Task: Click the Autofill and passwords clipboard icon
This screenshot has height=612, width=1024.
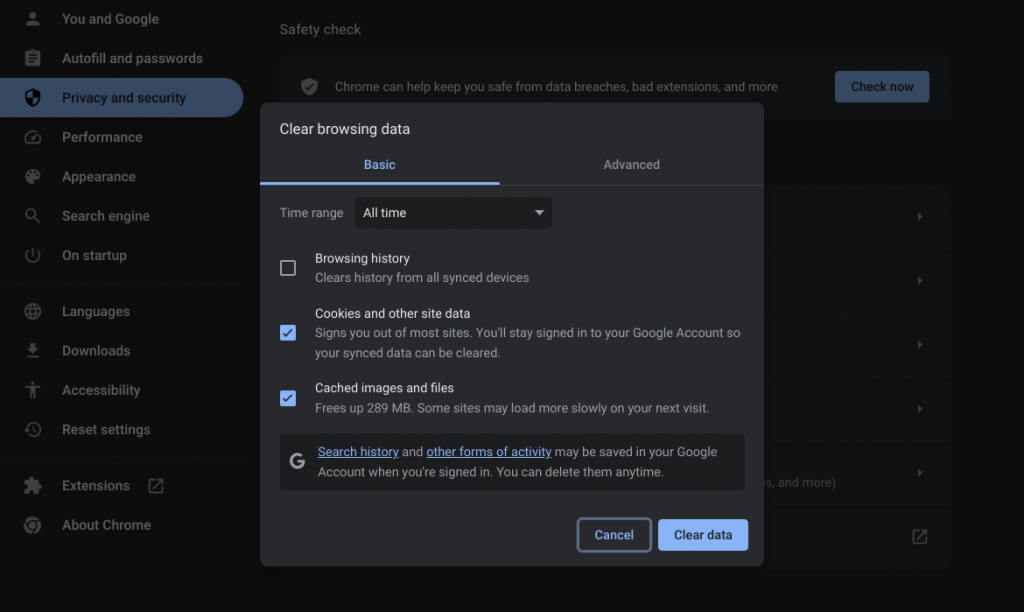Action: (33, 58)
